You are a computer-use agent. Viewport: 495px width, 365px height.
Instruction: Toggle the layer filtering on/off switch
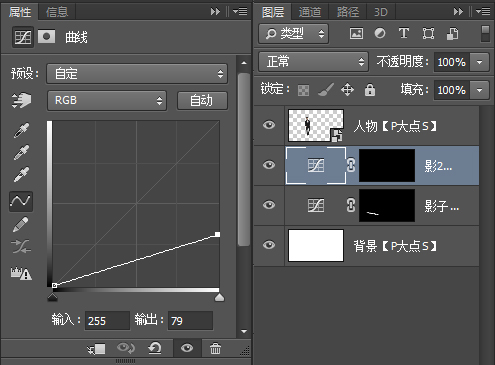(x=485, y=34)
